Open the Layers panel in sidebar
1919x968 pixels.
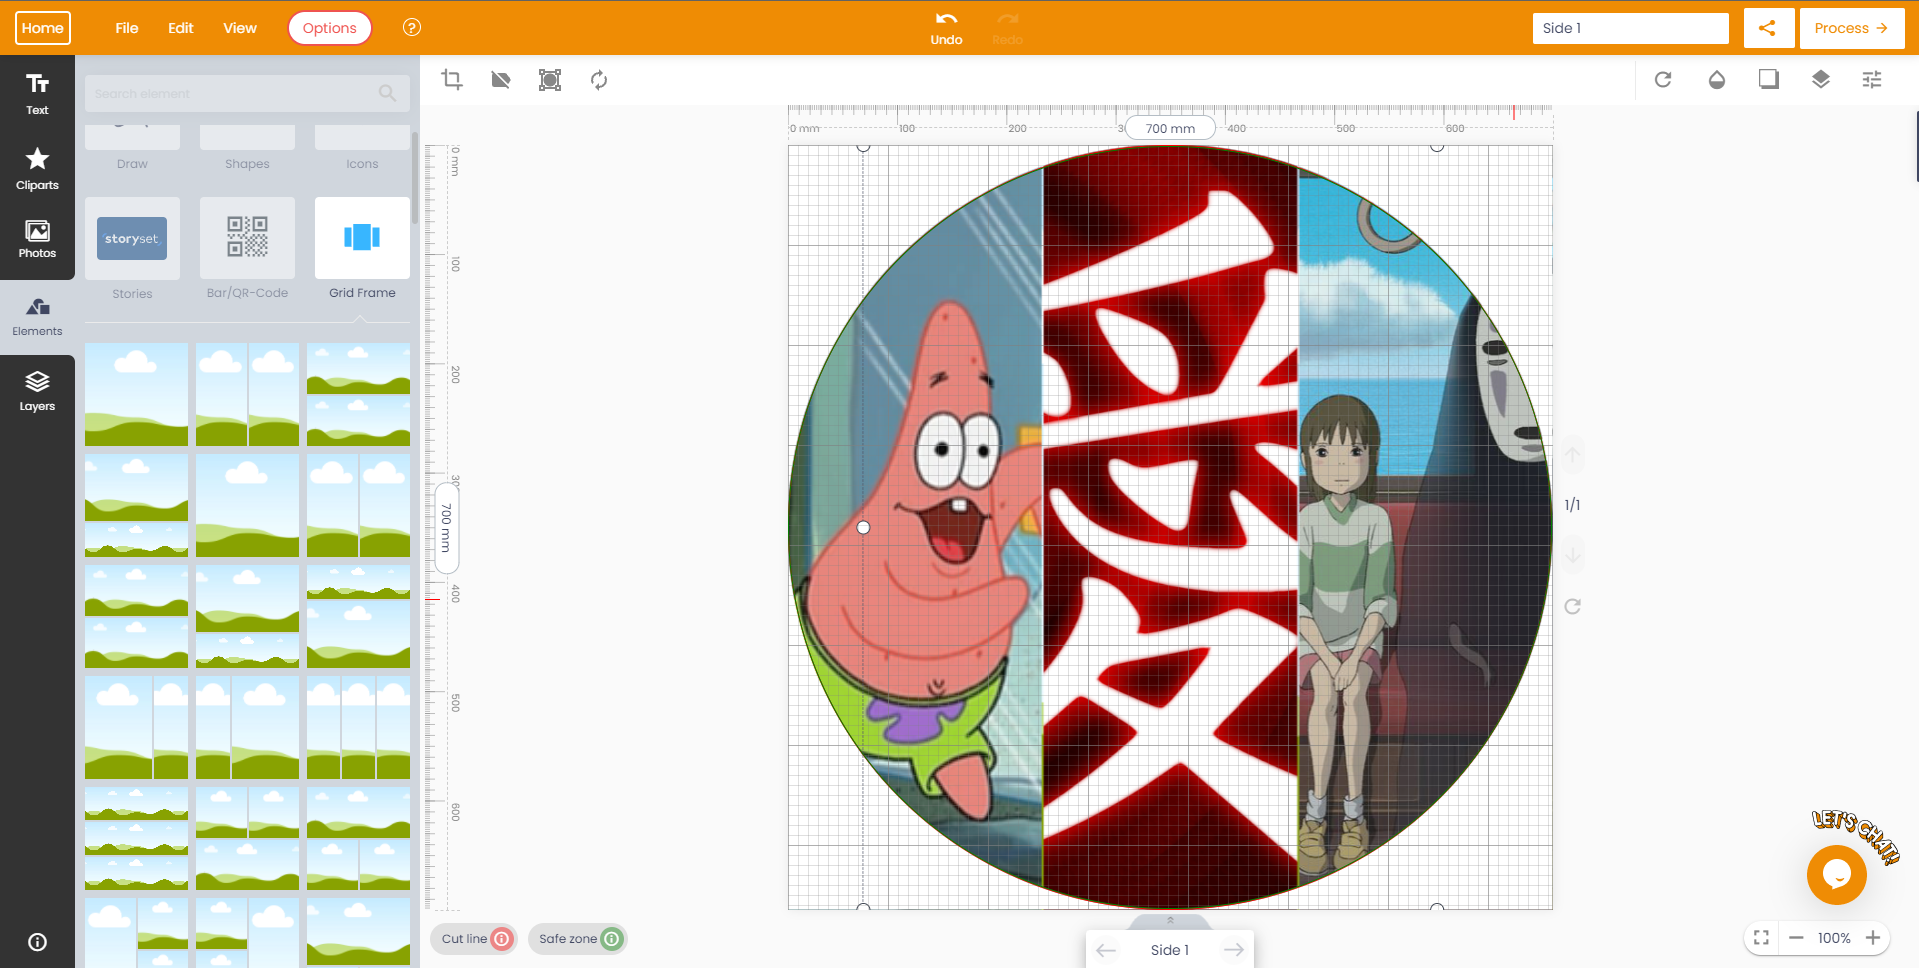37,391
